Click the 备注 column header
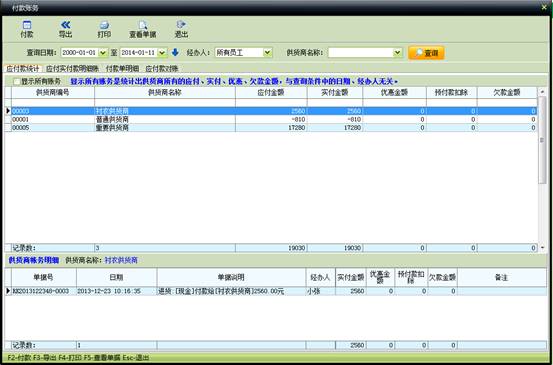This screenshot has width=553, height=365. (502, 277)
